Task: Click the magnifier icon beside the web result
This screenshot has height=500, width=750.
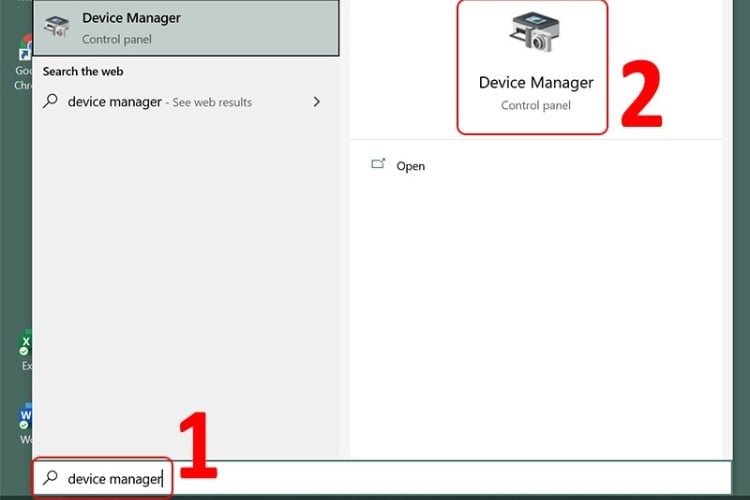Action: click(x=51, y=102)
